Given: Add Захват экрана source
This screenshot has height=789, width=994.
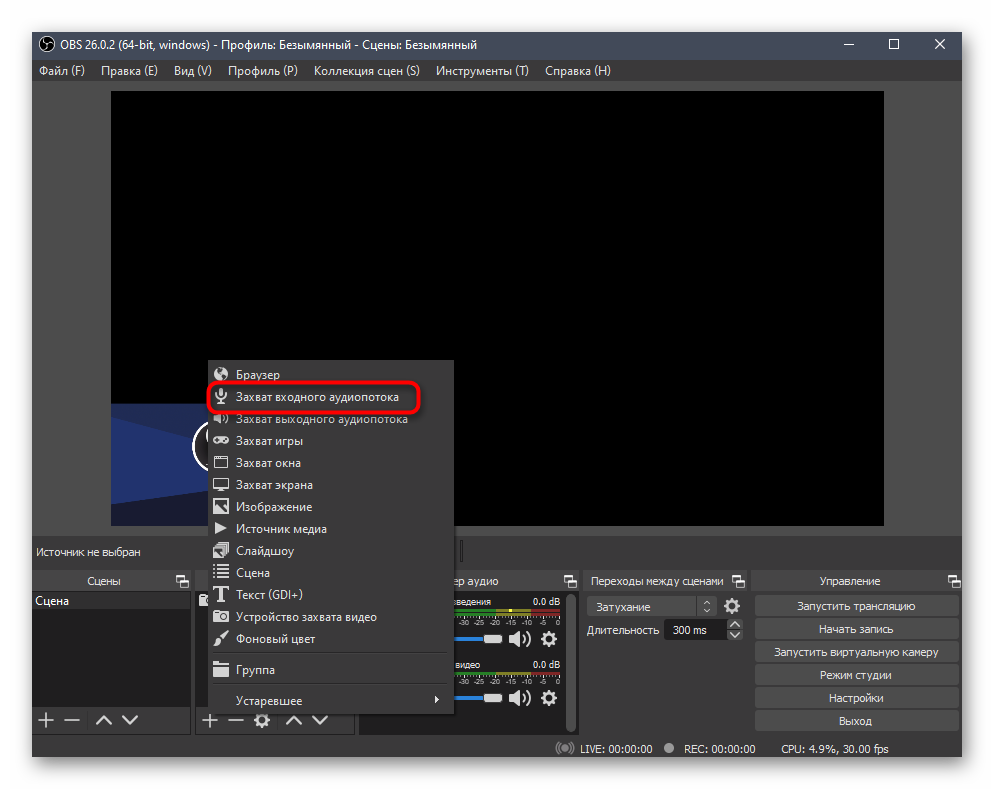Looking at the screenshot, I should [x=330, y=485].
